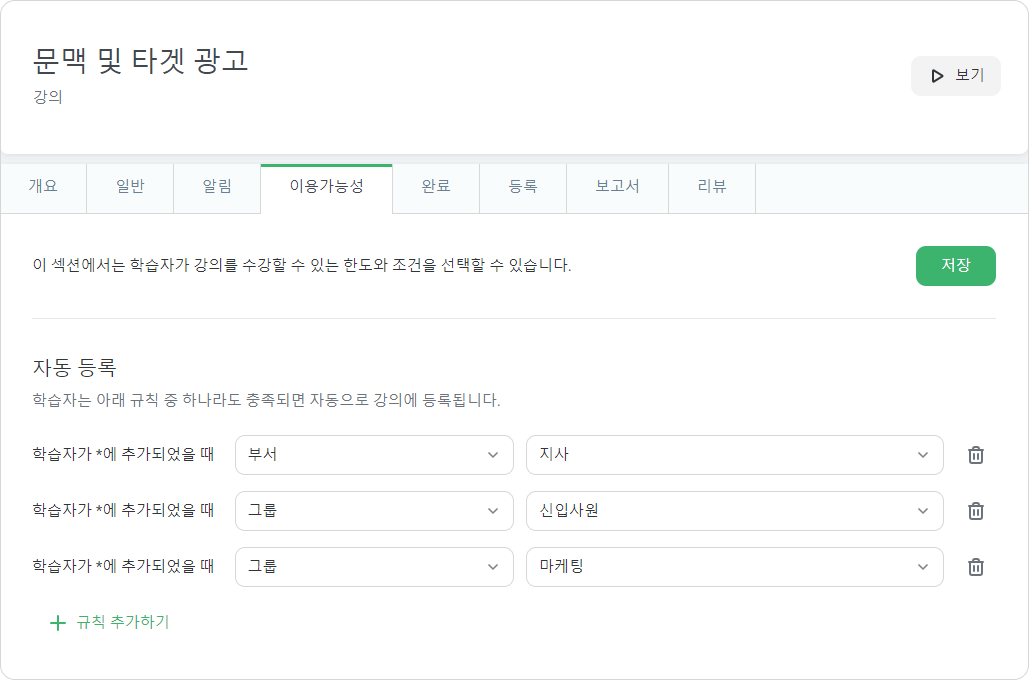Open the 알림 tab

click(x=217, y=188)
